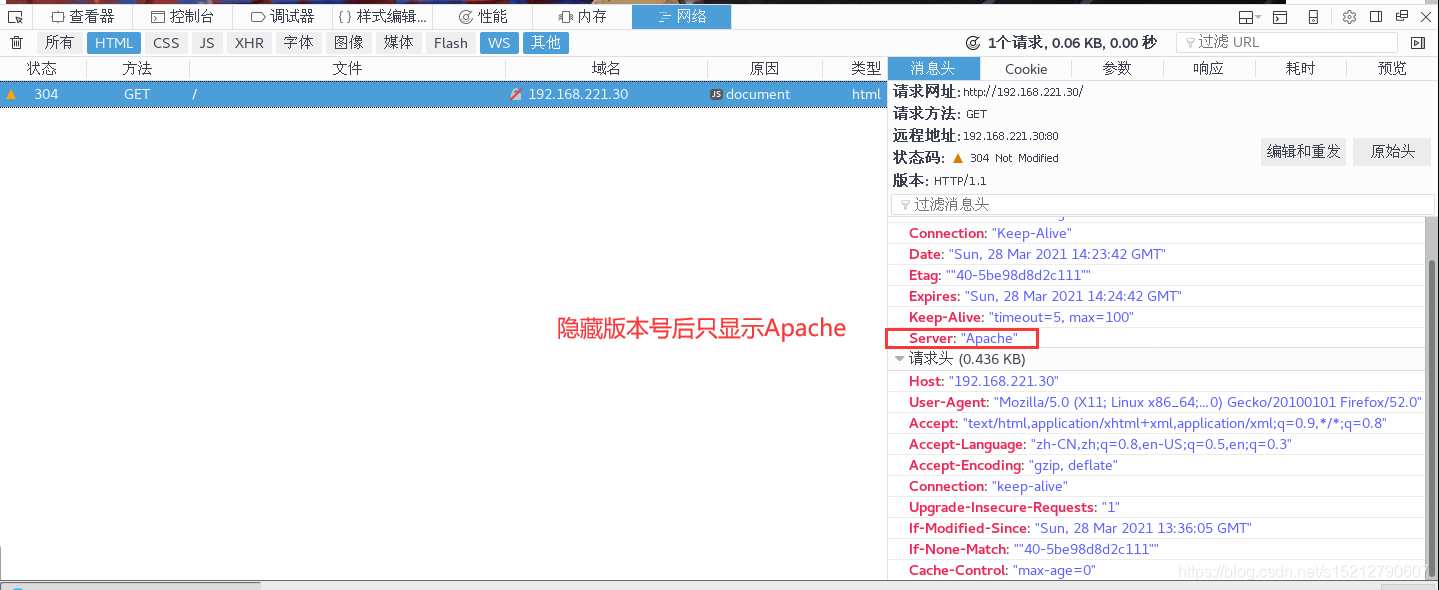Sort by 文件 column header
Screen dimensions: 1439x590
point(347,68)
